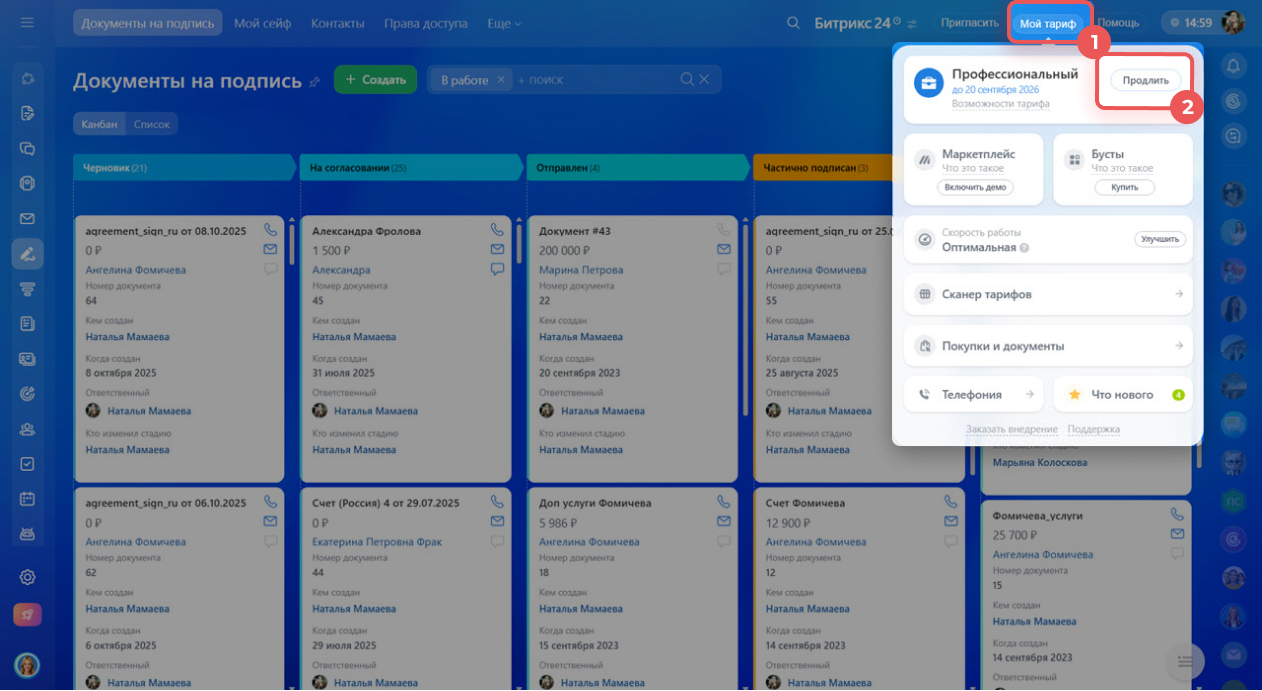This screenshot has height=691, width=1262.
Task: Switch to Канбан view
Action: click(x=100, y=124)
